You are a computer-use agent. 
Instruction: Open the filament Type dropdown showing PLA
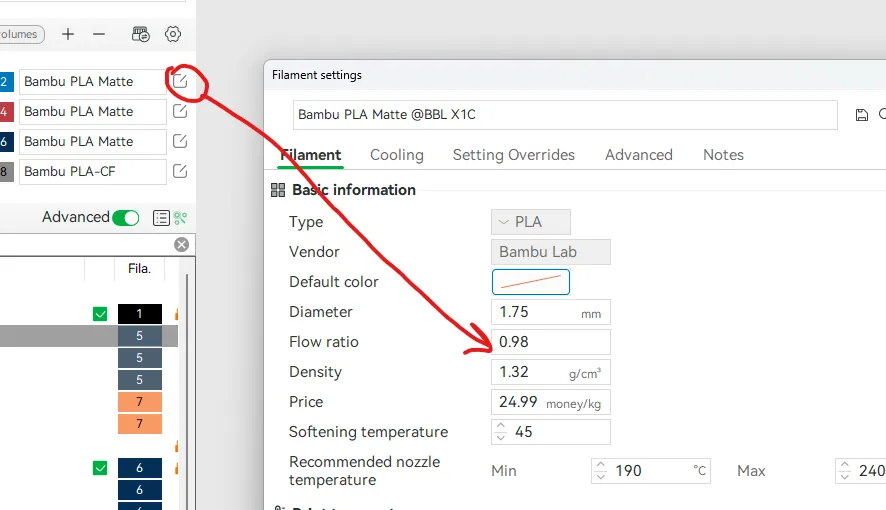point(531,222)
